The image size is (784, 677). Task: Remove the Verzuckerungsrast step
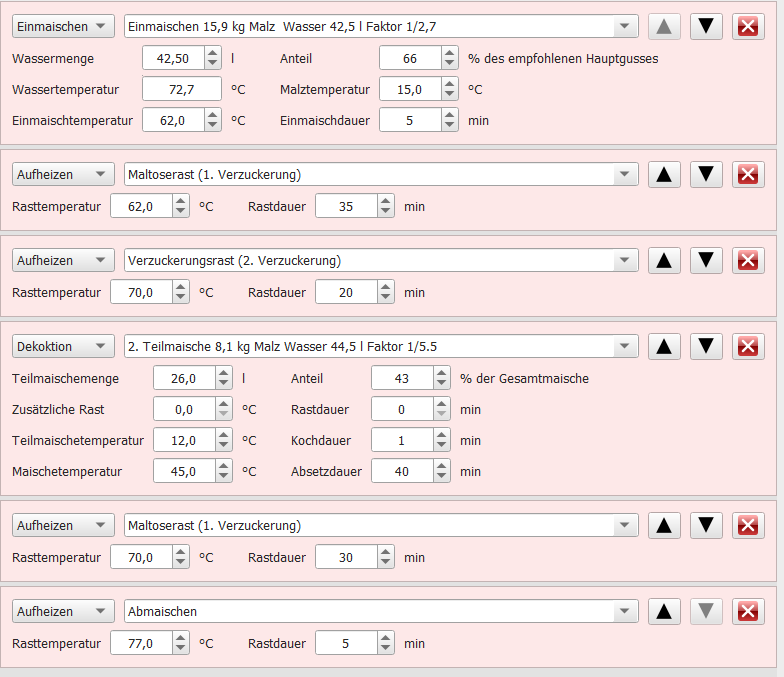click(x=748, y=260)
